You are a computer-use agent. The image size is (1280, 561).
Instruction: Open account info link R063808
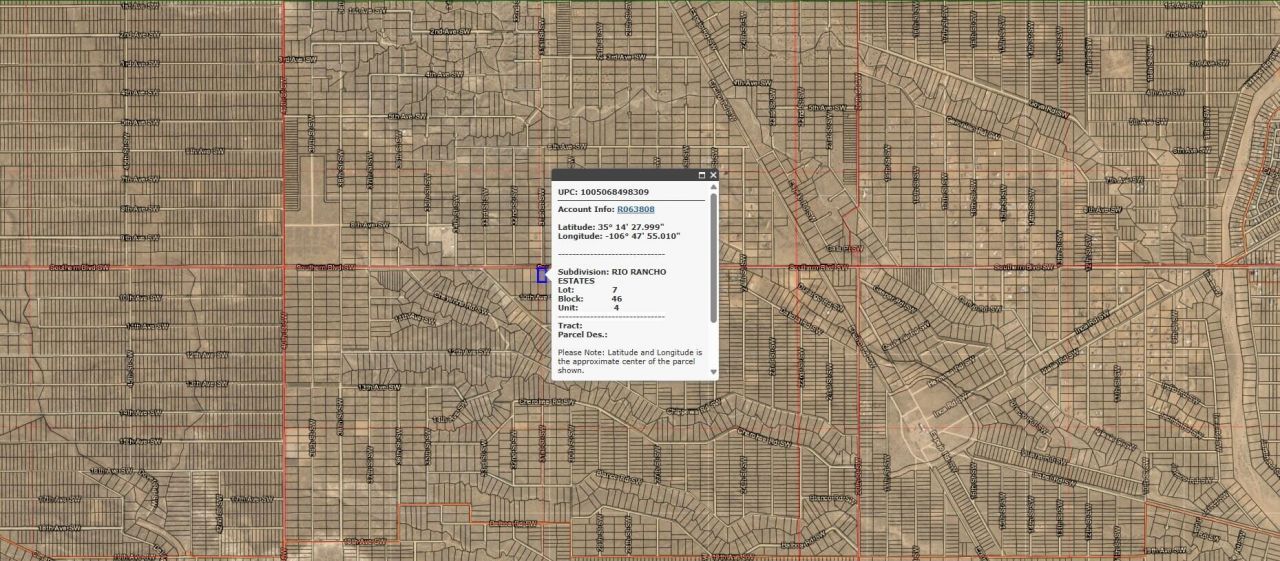pos(635,209)
